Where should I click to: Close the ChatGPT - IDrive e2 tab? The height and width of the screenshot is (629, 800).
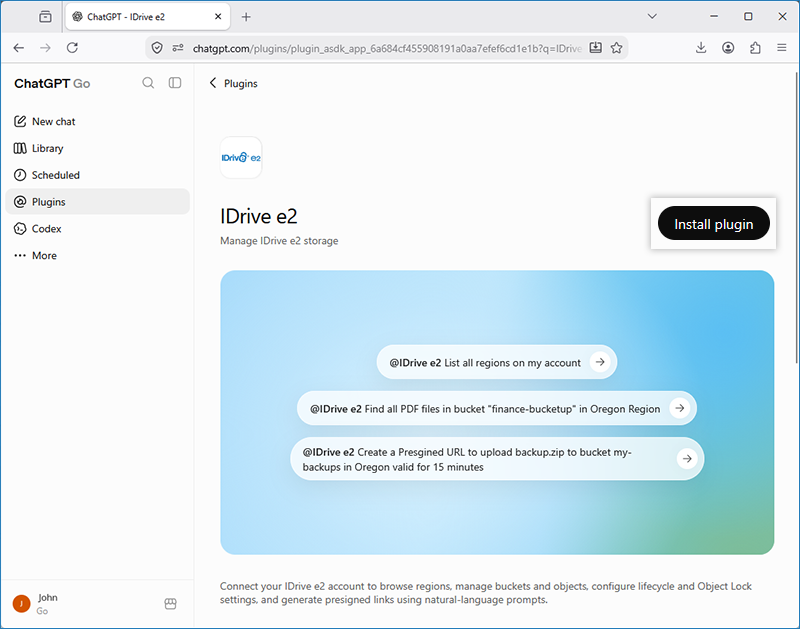click(x=218, y=17)
